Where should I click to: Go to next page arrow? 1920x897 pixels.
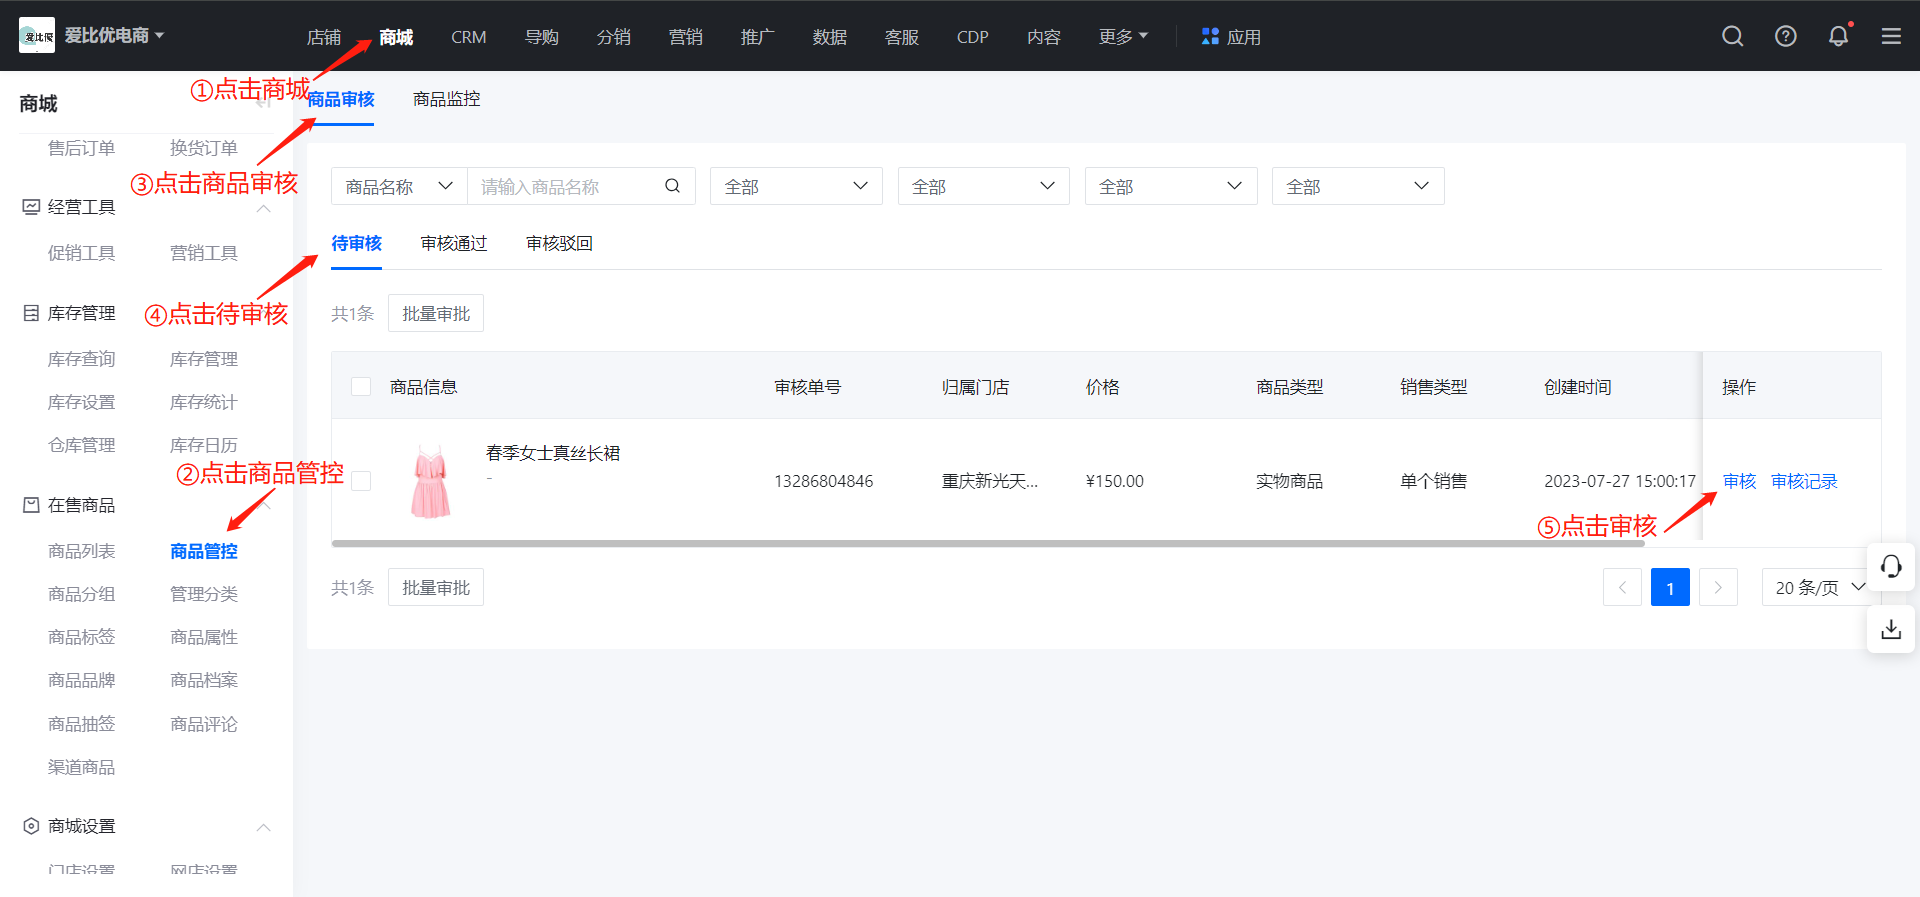(x=1718, y=587)
